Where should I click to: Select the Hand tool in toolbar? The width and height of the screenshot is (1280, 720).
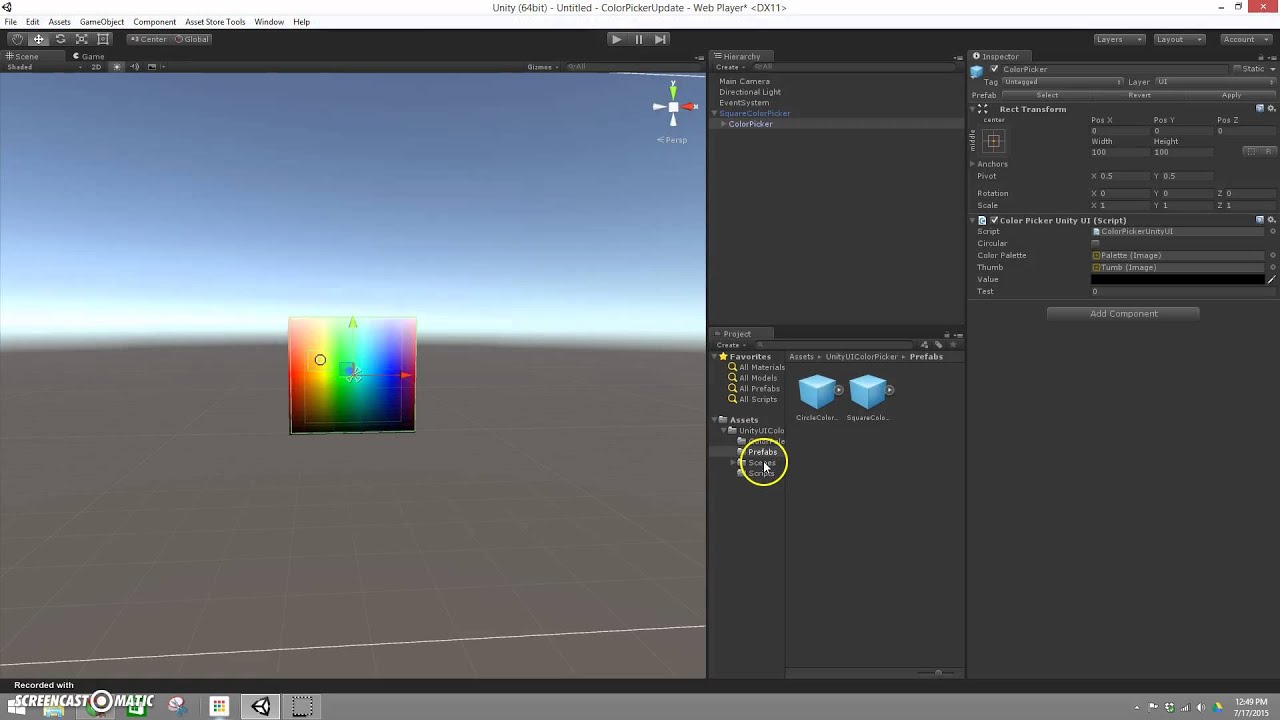17,39
